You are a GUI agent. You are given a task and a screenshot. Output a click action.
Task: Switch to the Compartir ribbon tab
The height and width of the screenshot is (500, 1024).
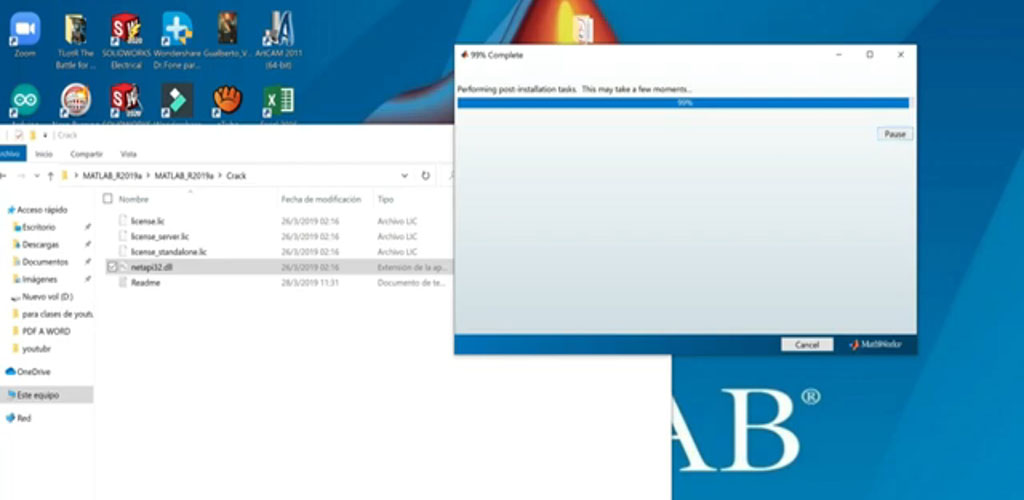pyautogui.click(x=86, y=154)
